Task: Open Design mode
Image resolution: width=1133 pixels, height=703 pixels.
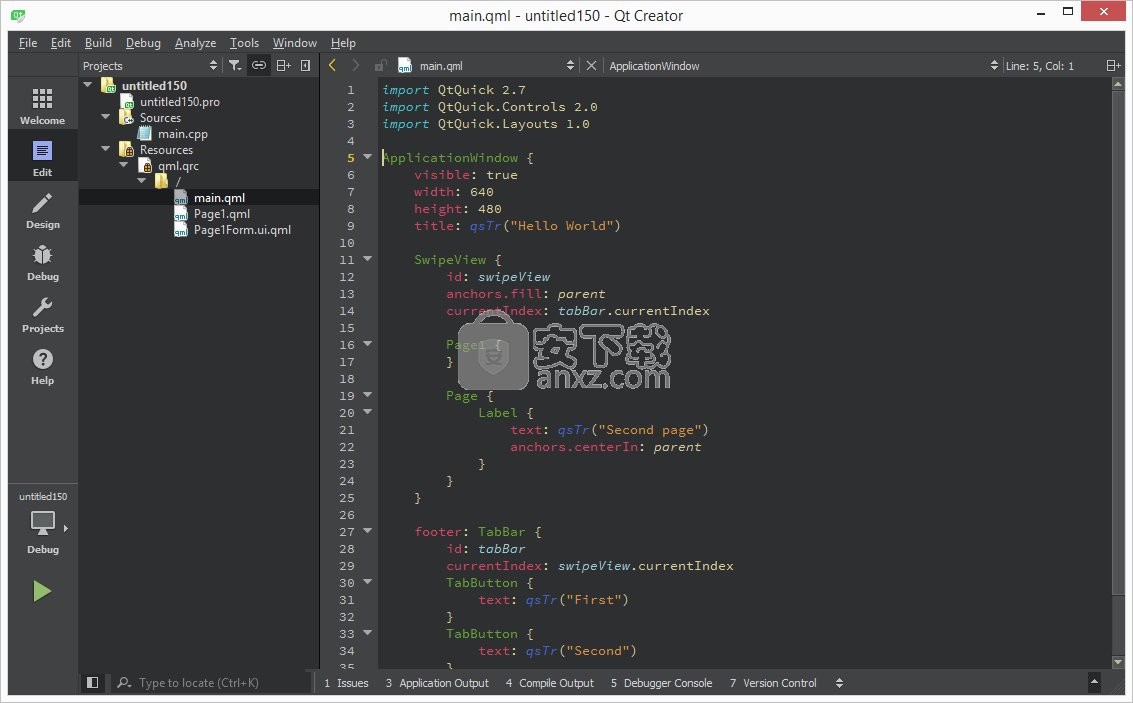Action: [43, 210]
